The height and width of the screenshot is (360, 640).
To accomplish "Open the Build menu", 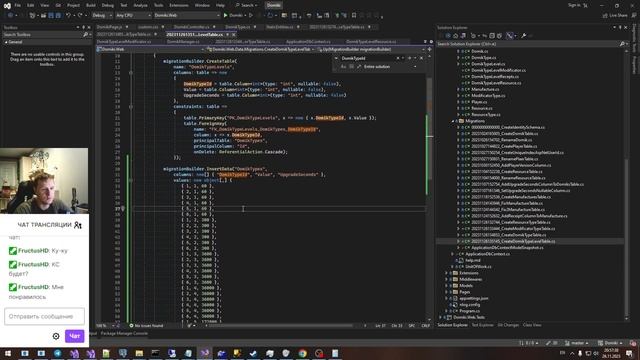I will [91, 5].
